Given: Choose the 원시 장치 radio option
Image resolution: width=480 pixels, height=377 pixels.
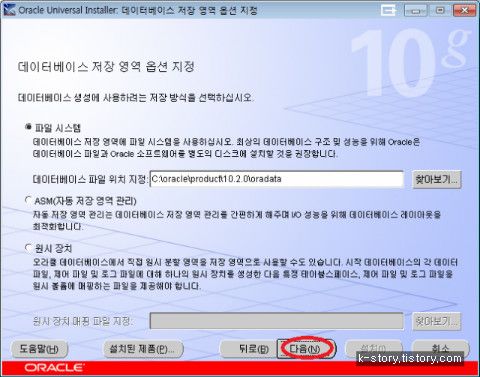Looking at the screenshot, I should point(29,248).
